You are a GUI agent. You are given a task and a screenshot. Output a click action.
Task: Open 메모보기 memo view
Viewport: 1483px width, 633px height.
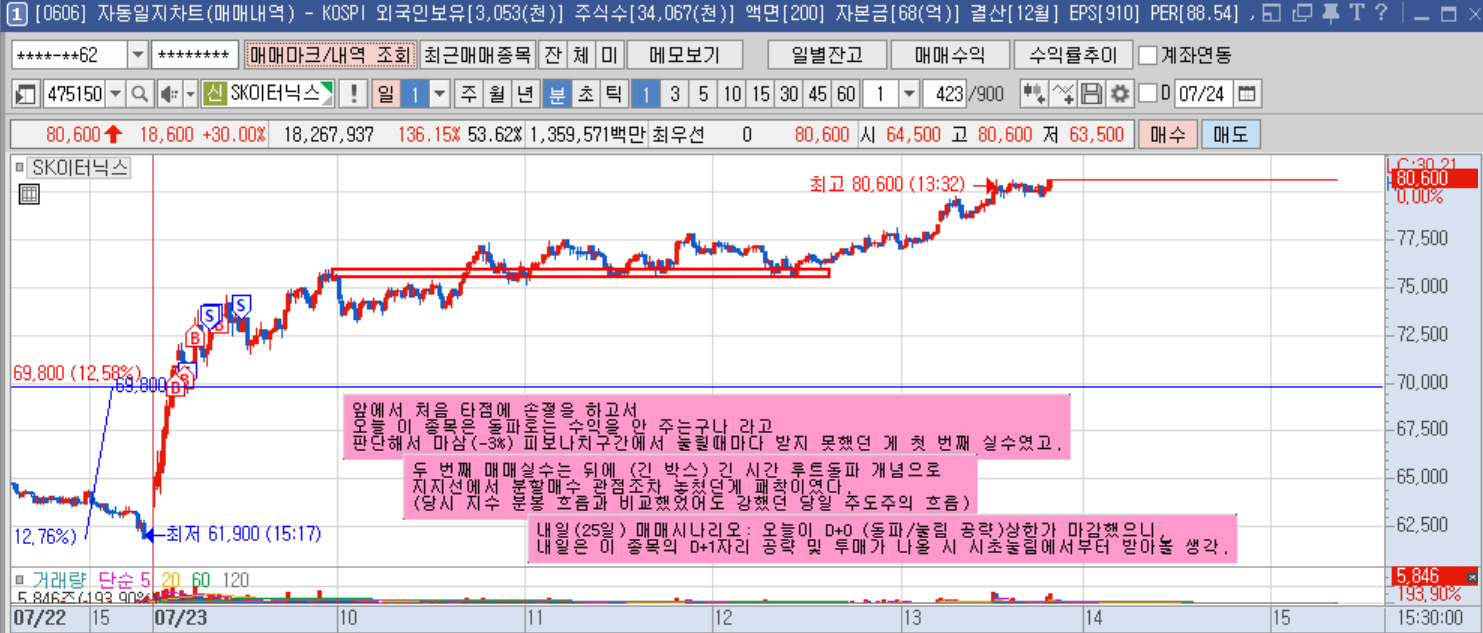(683, 55)
